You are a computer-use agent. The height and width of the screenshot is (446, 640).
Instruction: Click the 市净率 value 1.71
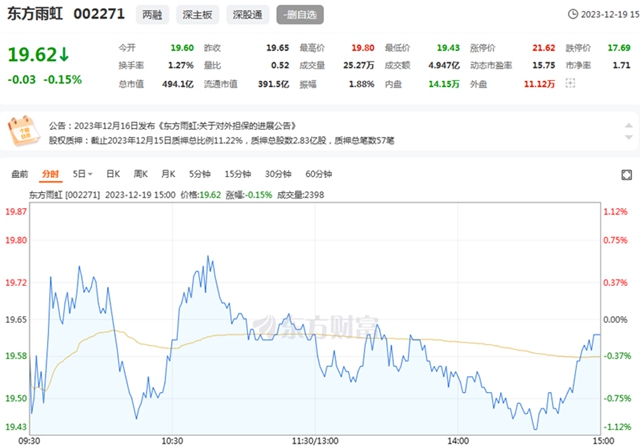(x=622, y=65)
